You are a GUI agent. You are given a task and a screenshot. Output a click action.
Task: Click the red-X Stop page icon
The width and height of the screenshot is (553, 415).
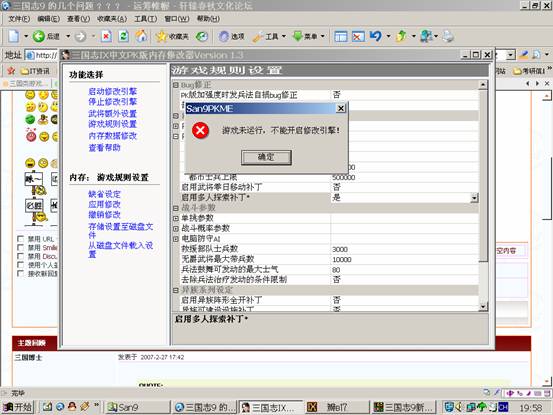(x=106, y=36)
